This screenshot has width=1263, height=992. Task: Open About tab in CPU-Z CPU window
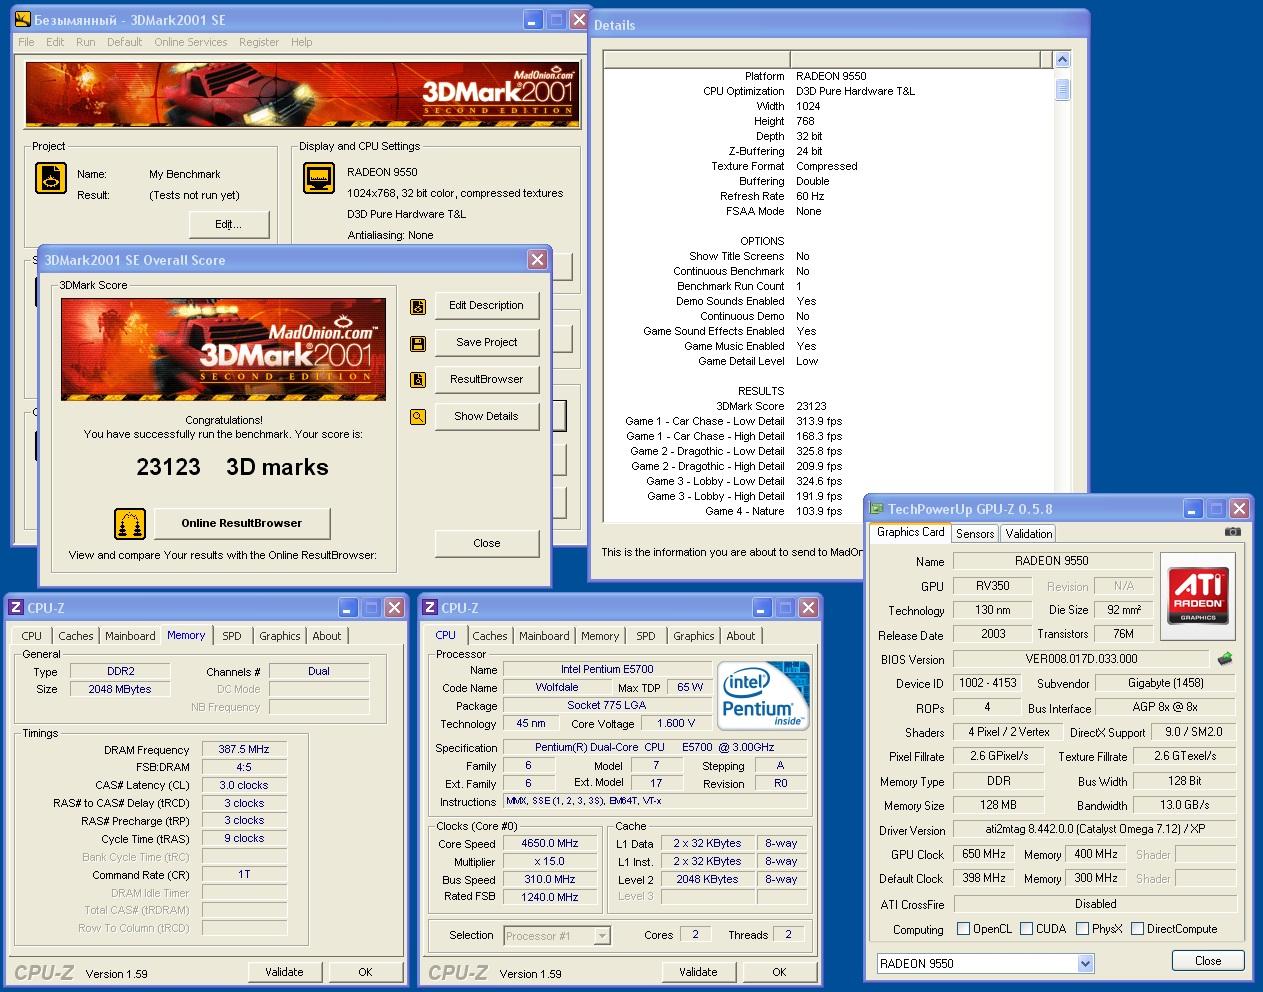[x=741, y=636]
